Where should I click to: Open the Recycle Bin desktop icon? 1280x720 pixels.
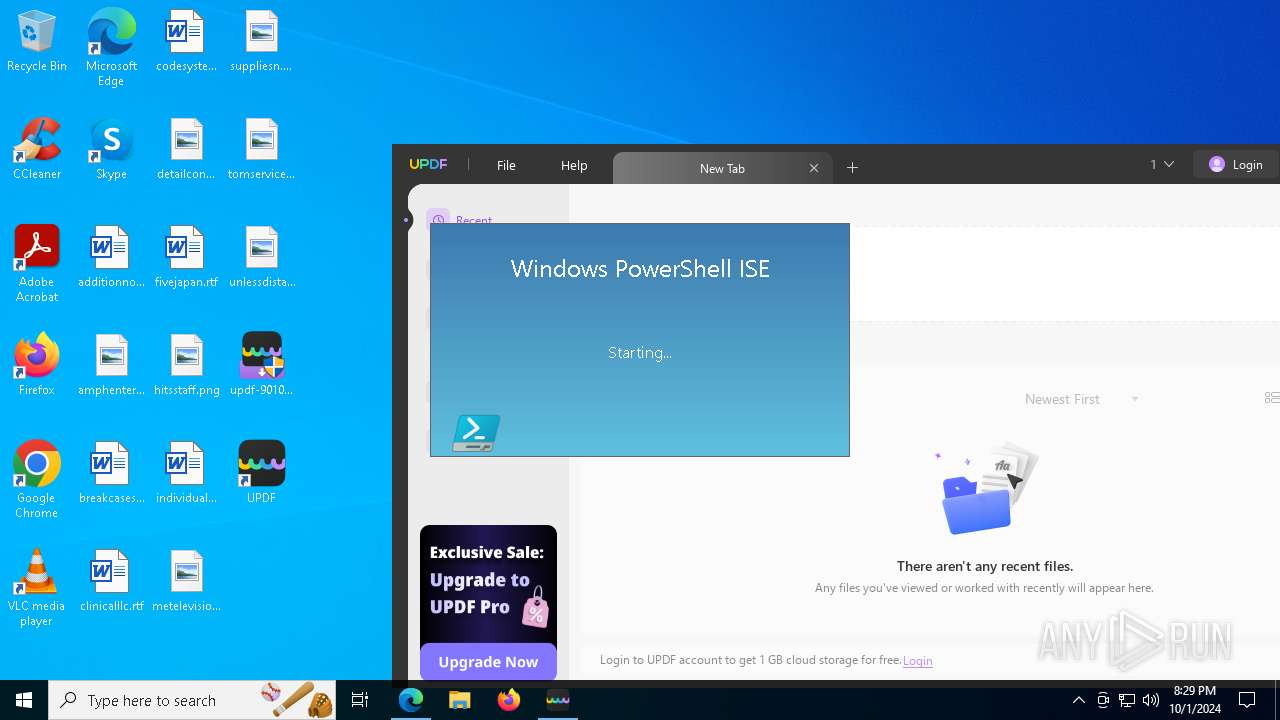tap(37, 42)
